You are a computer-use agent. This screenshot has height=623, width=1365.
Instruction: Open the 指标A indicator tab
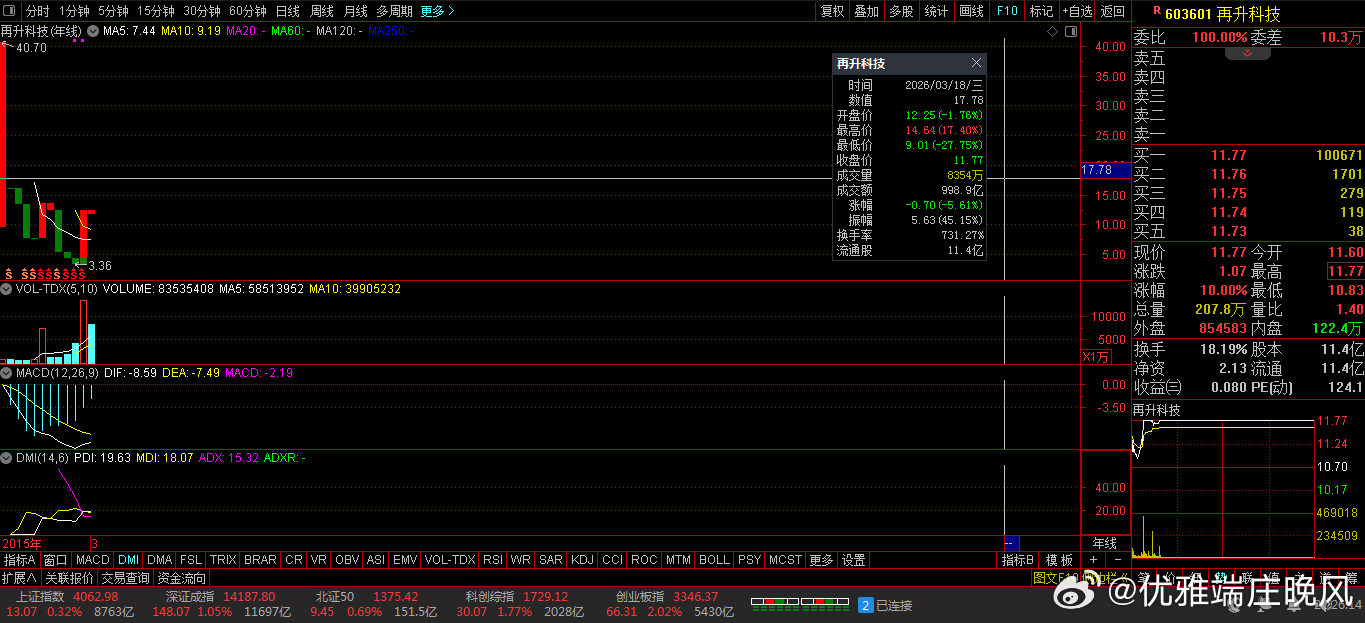click(20, 560)
